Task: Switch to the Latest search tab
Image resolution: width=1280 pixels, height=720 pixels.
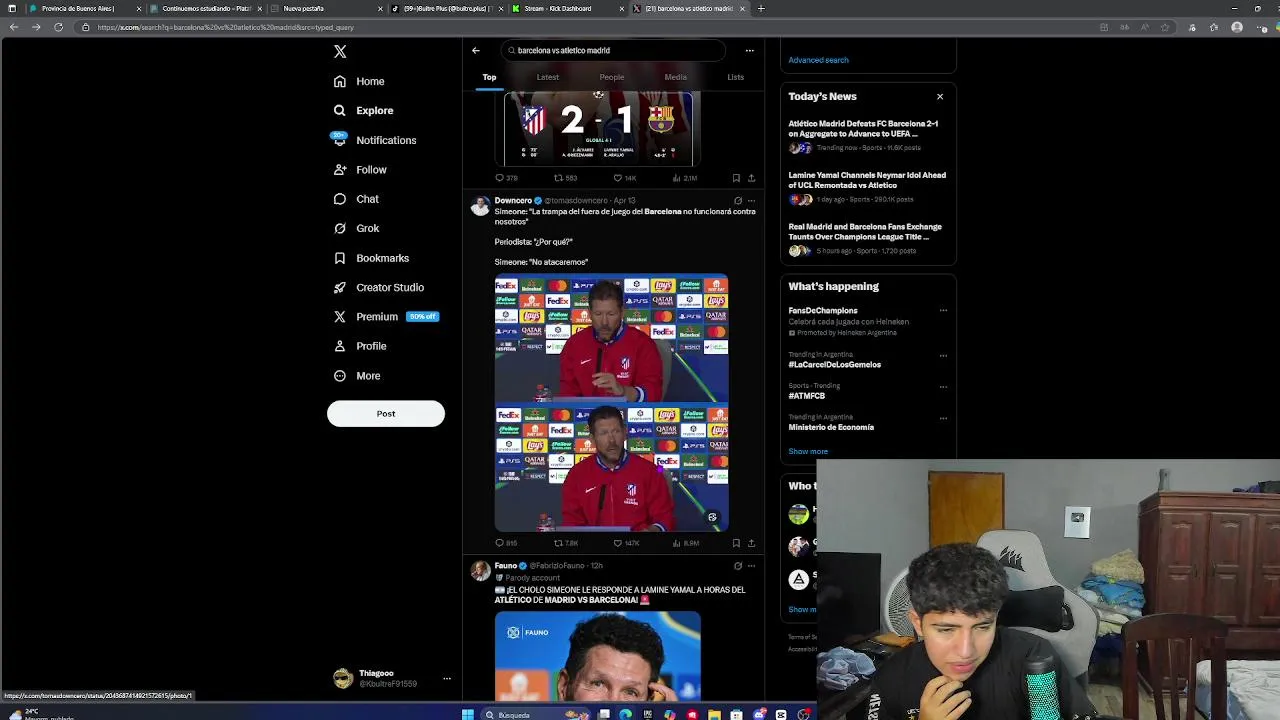Action: pyautogui.click(x=548, y=77)
